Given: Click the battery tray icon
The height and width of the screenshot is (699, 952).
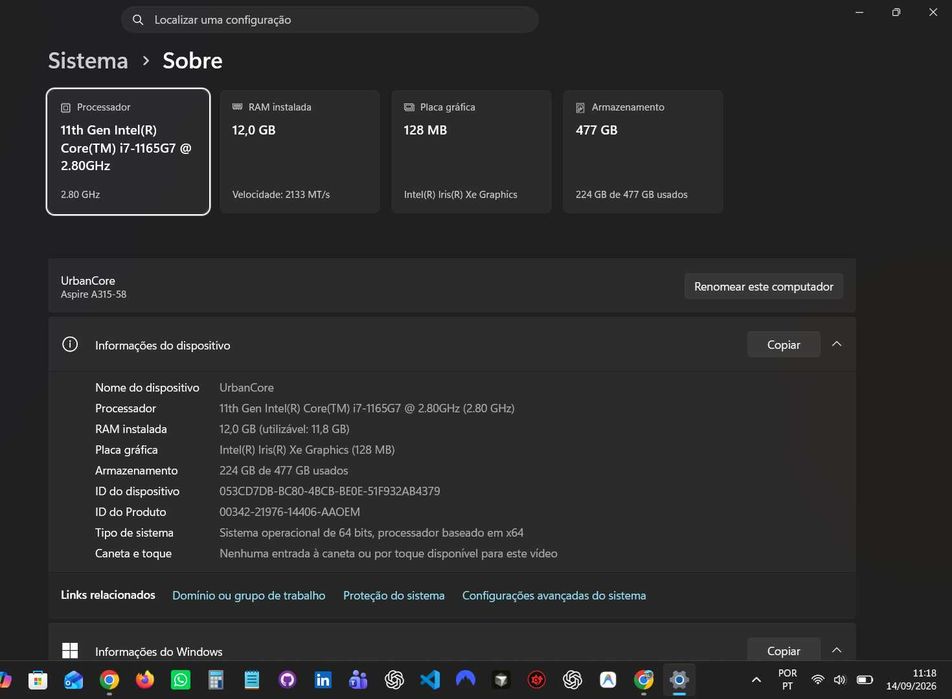Looking at the screenshot, I should [x=865, y=680].
